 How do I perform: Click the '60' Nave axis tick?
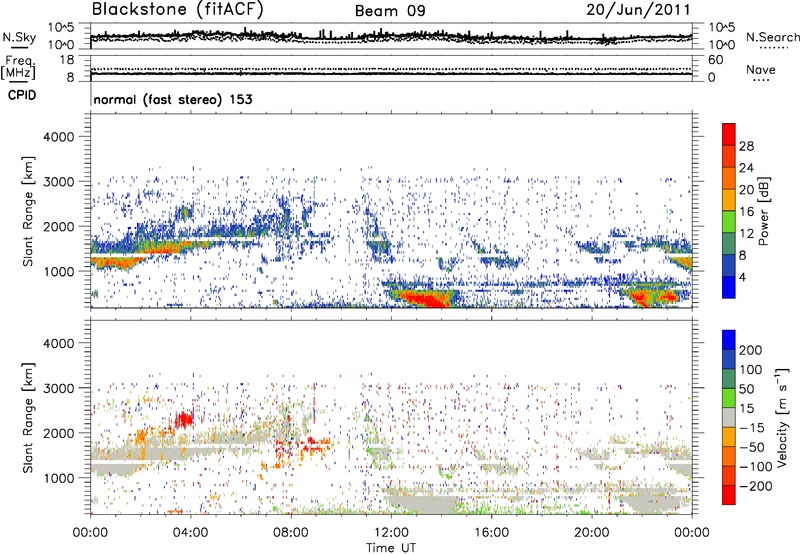(x=715, y=60)
